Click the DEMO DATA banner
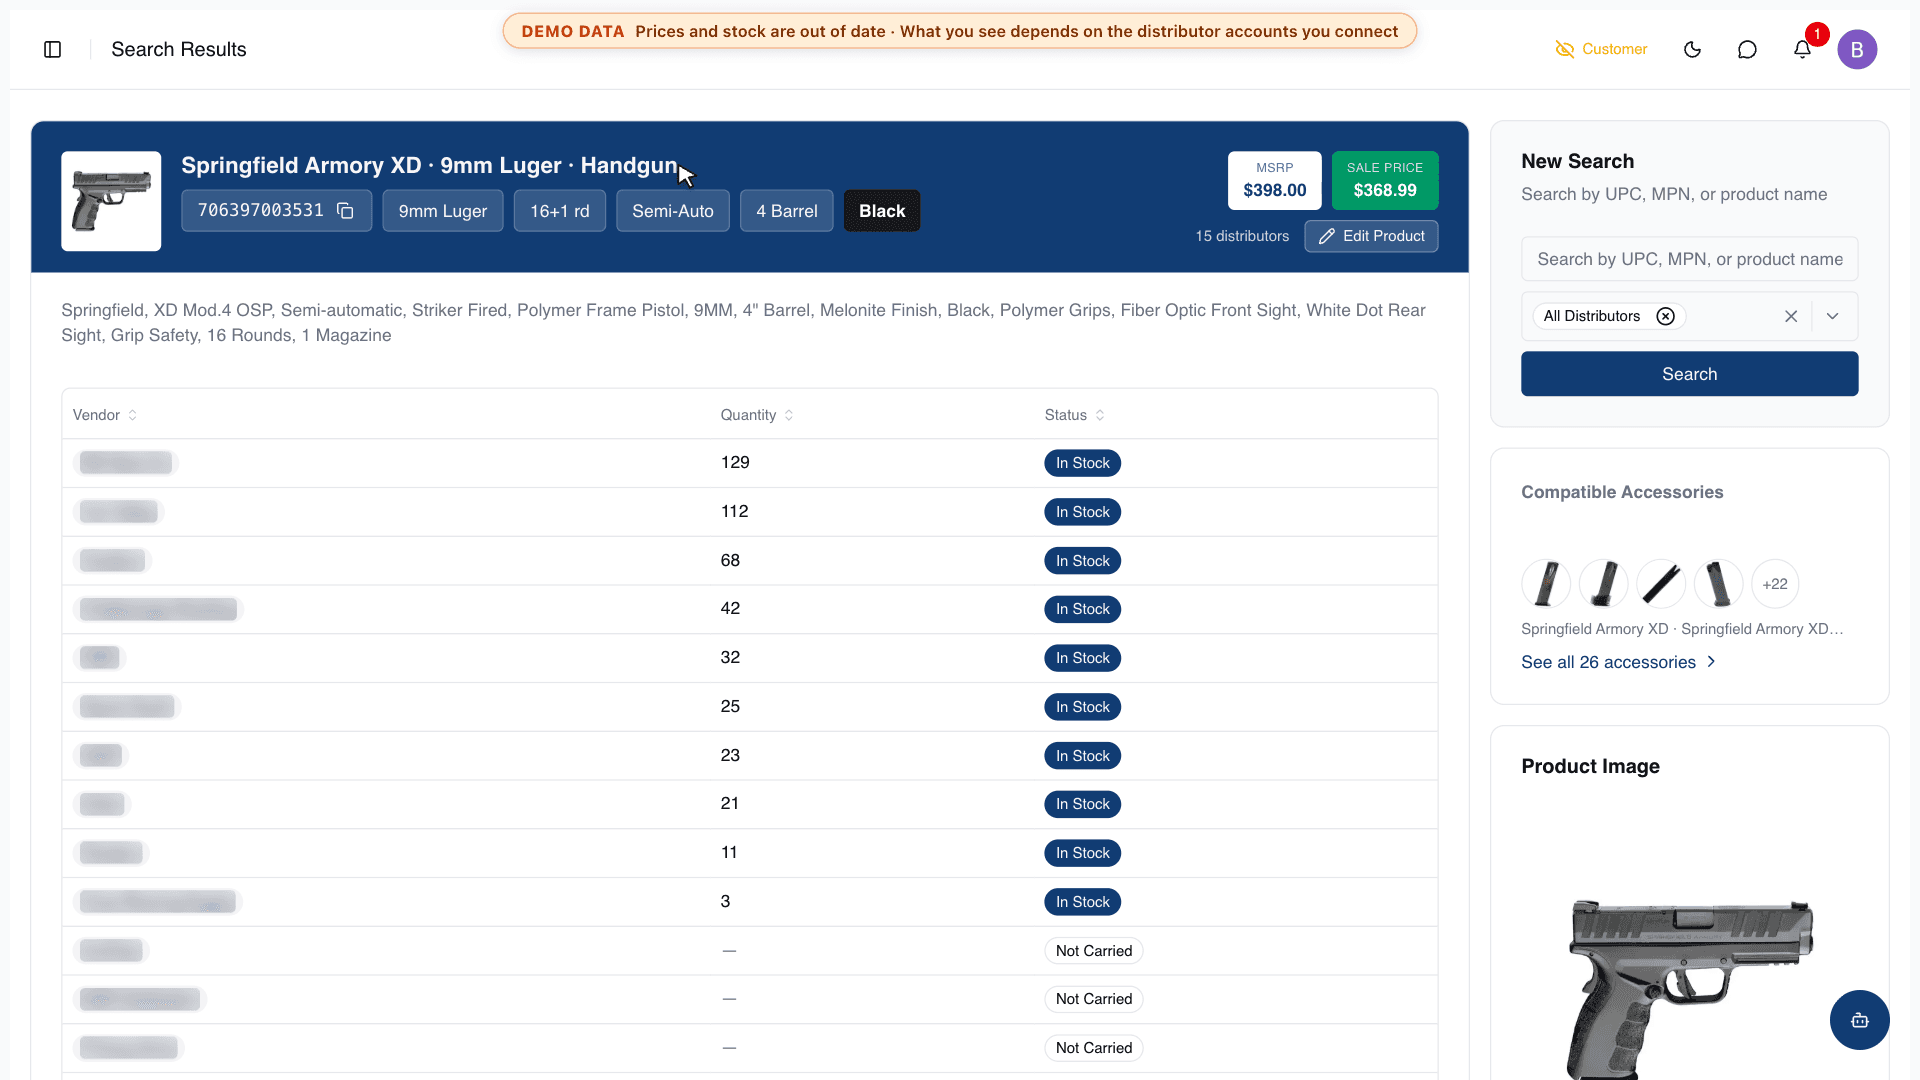The width and height of the screenshot is (1920, 1080). coord(959,31)
